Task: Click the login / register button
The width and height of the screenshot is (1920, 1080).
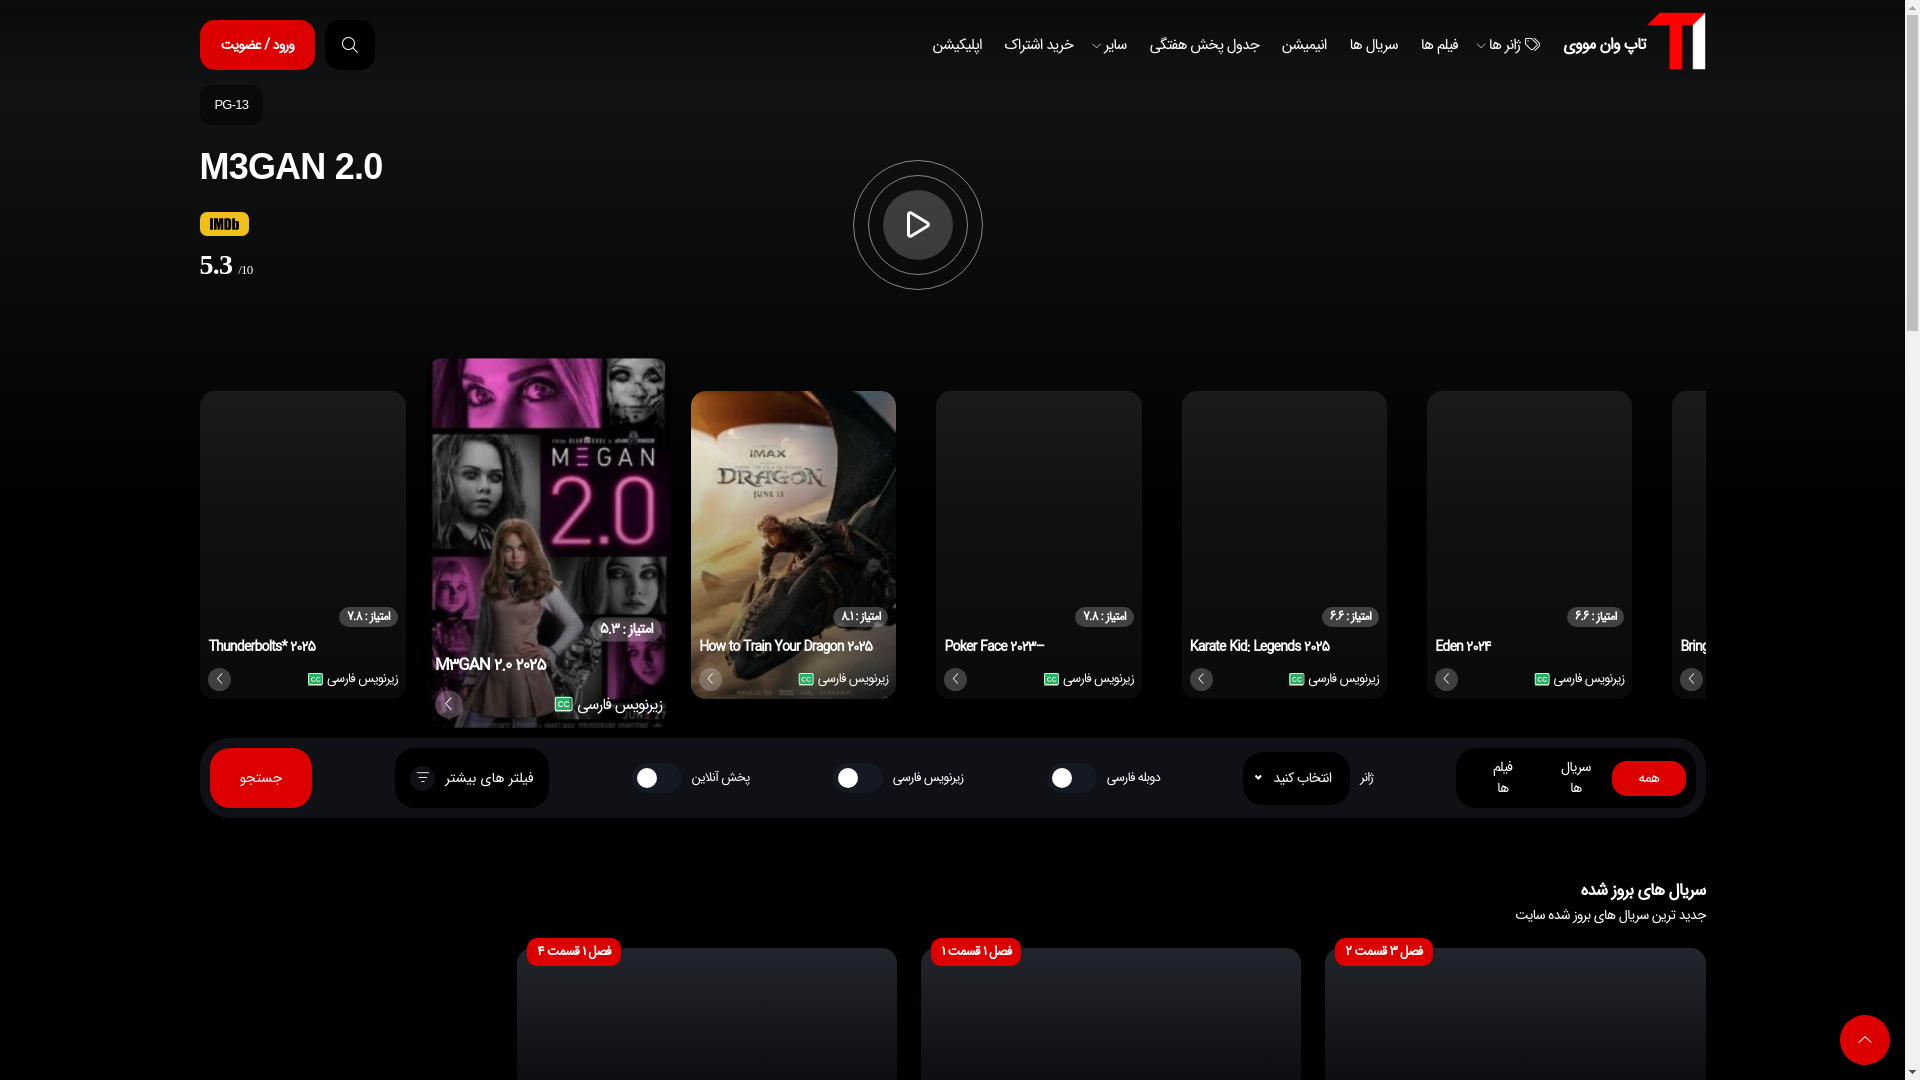Action: click(x=257, y=45)
